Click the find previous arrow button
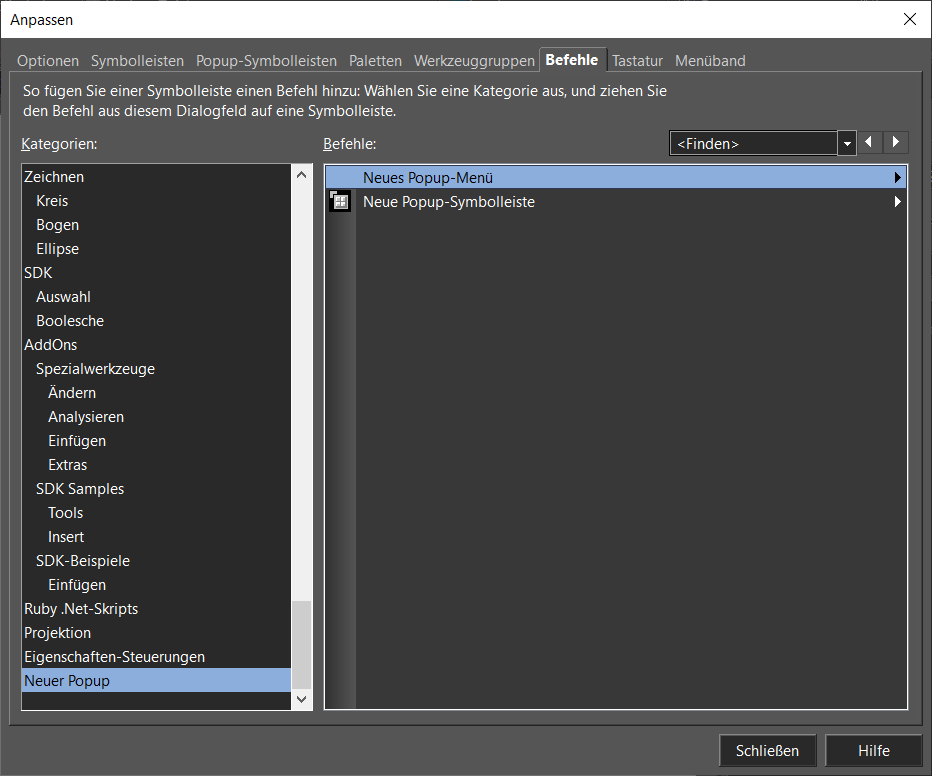The width and height of the screenshot is (932, 776). (870, 143)
